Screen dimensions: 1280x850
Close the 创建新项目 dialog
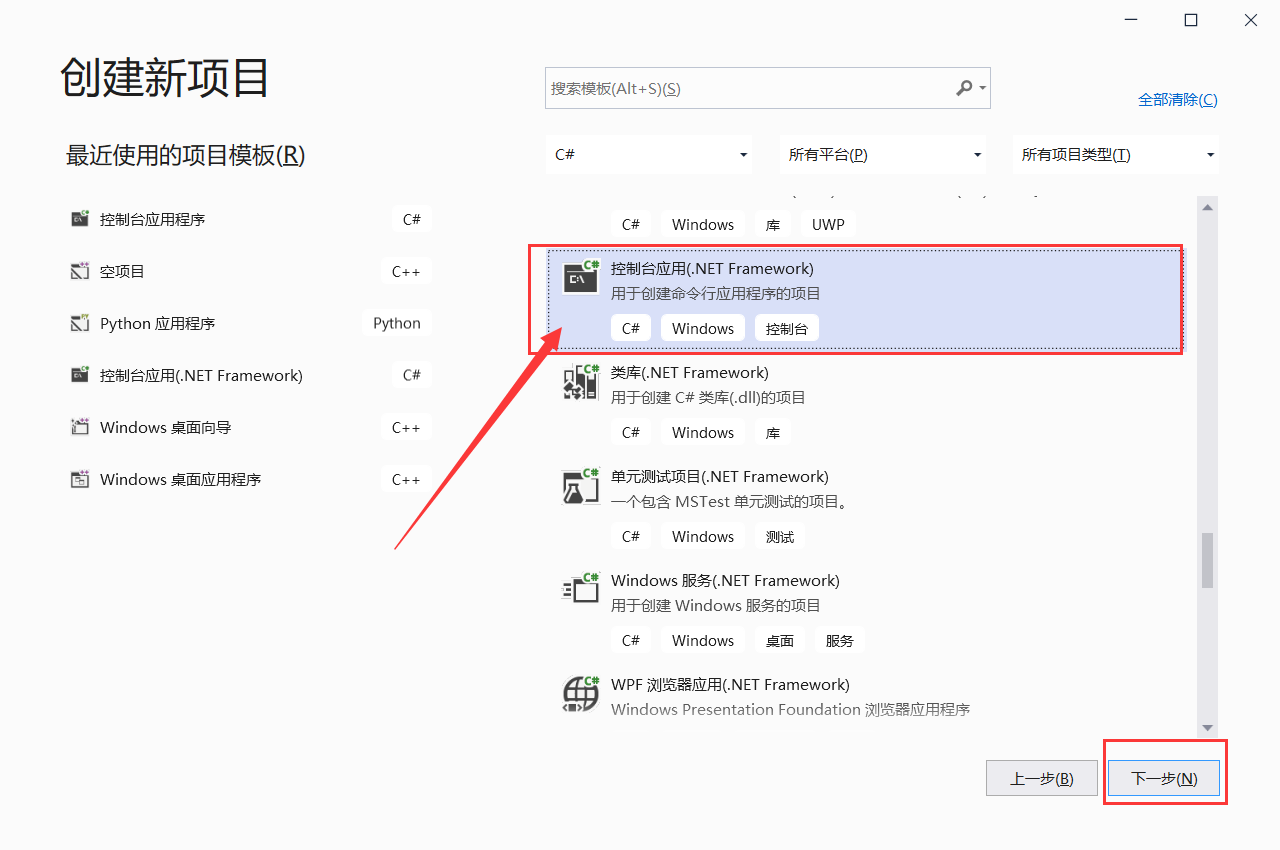click(x=1251, y=20)
